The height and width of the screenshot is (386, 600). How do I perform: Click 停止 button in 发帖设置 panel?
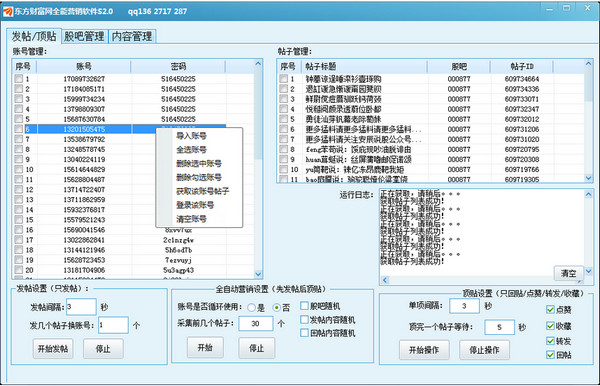pyautogui.click(x=103, y=348)
